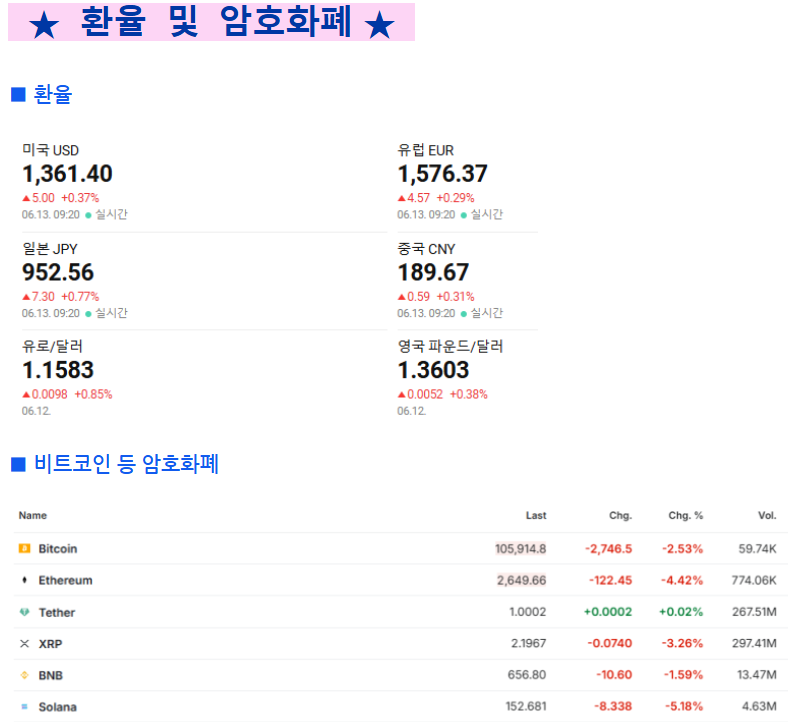Image resolution: width=795 pixels, height=722 pixels.
Task: Click Solana volume 4.63M
Action: pos(760,706)
